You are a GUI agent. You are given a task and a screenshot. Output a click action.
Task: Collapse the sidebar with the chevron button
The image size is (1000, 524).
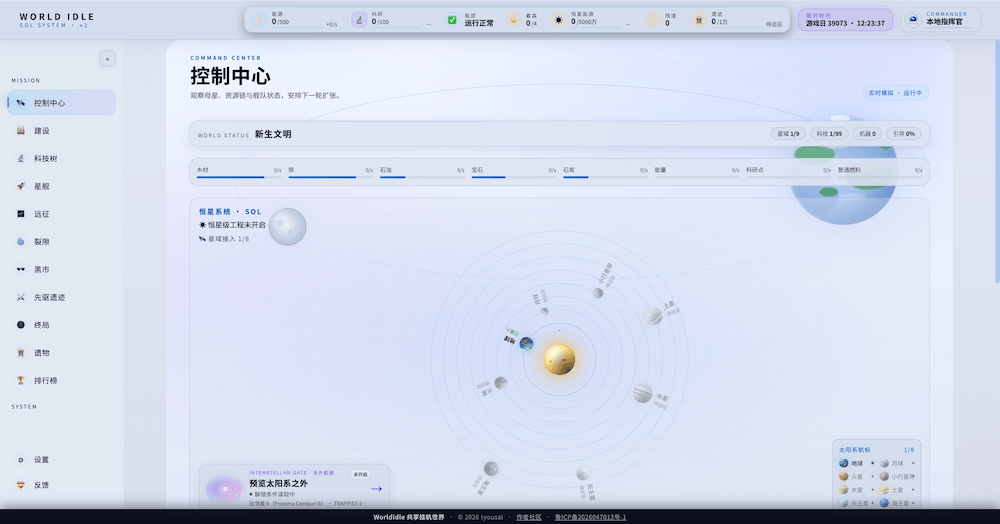[107, 59]
